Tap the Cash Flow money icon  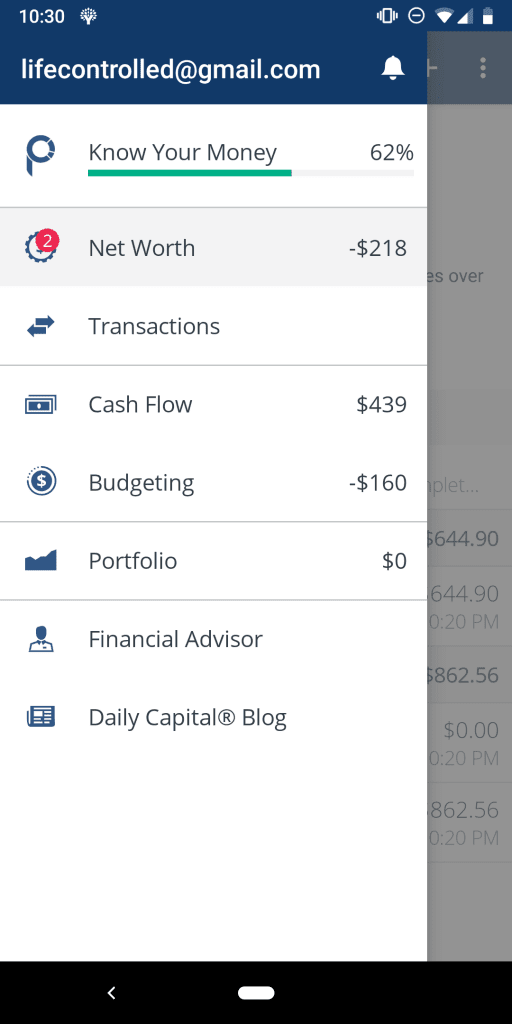click(x=40, y=405)
